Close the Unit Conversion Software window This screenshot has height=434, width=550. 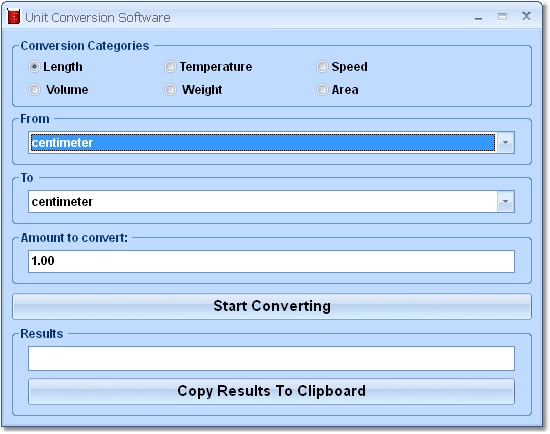tap(526, 16)
